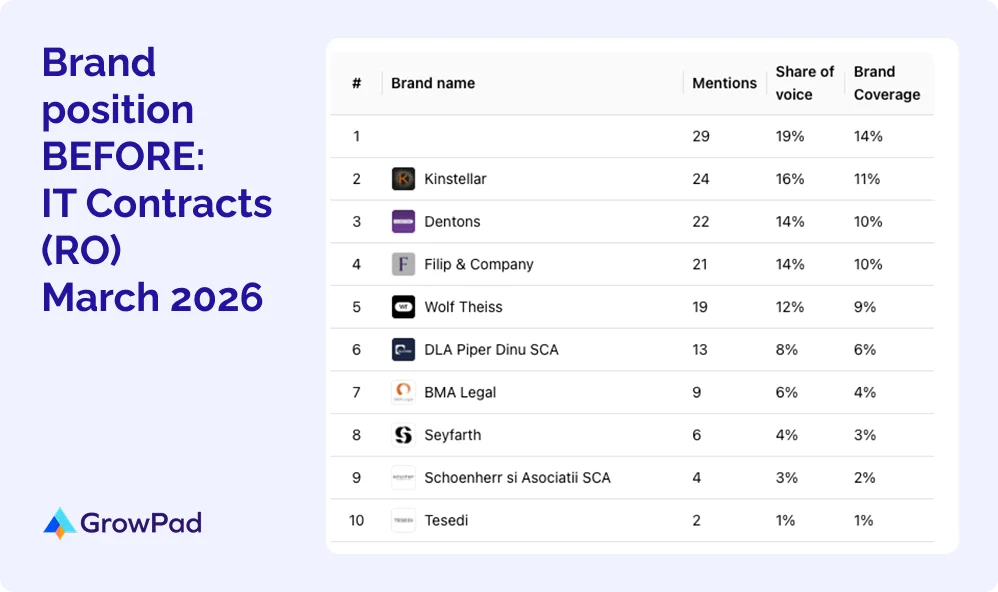Select the DLA Piper Dinu SCA text
Screen dimensions: 998x592
tap(491, 349)
